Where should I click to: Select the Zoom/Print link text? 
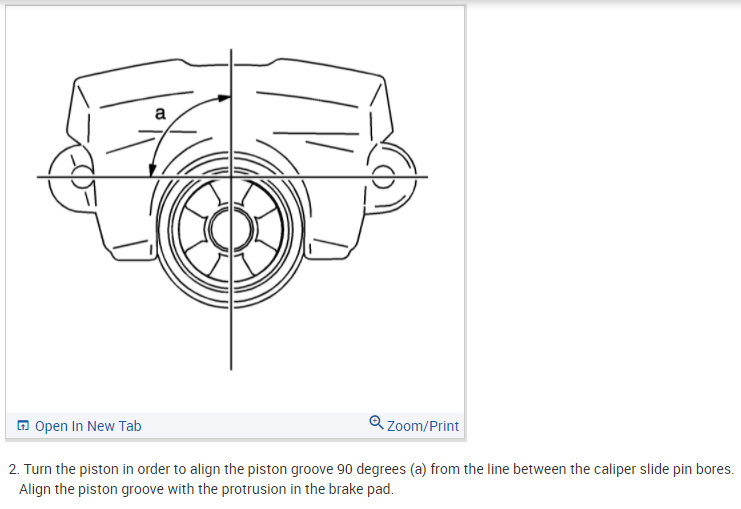point(422,426)
